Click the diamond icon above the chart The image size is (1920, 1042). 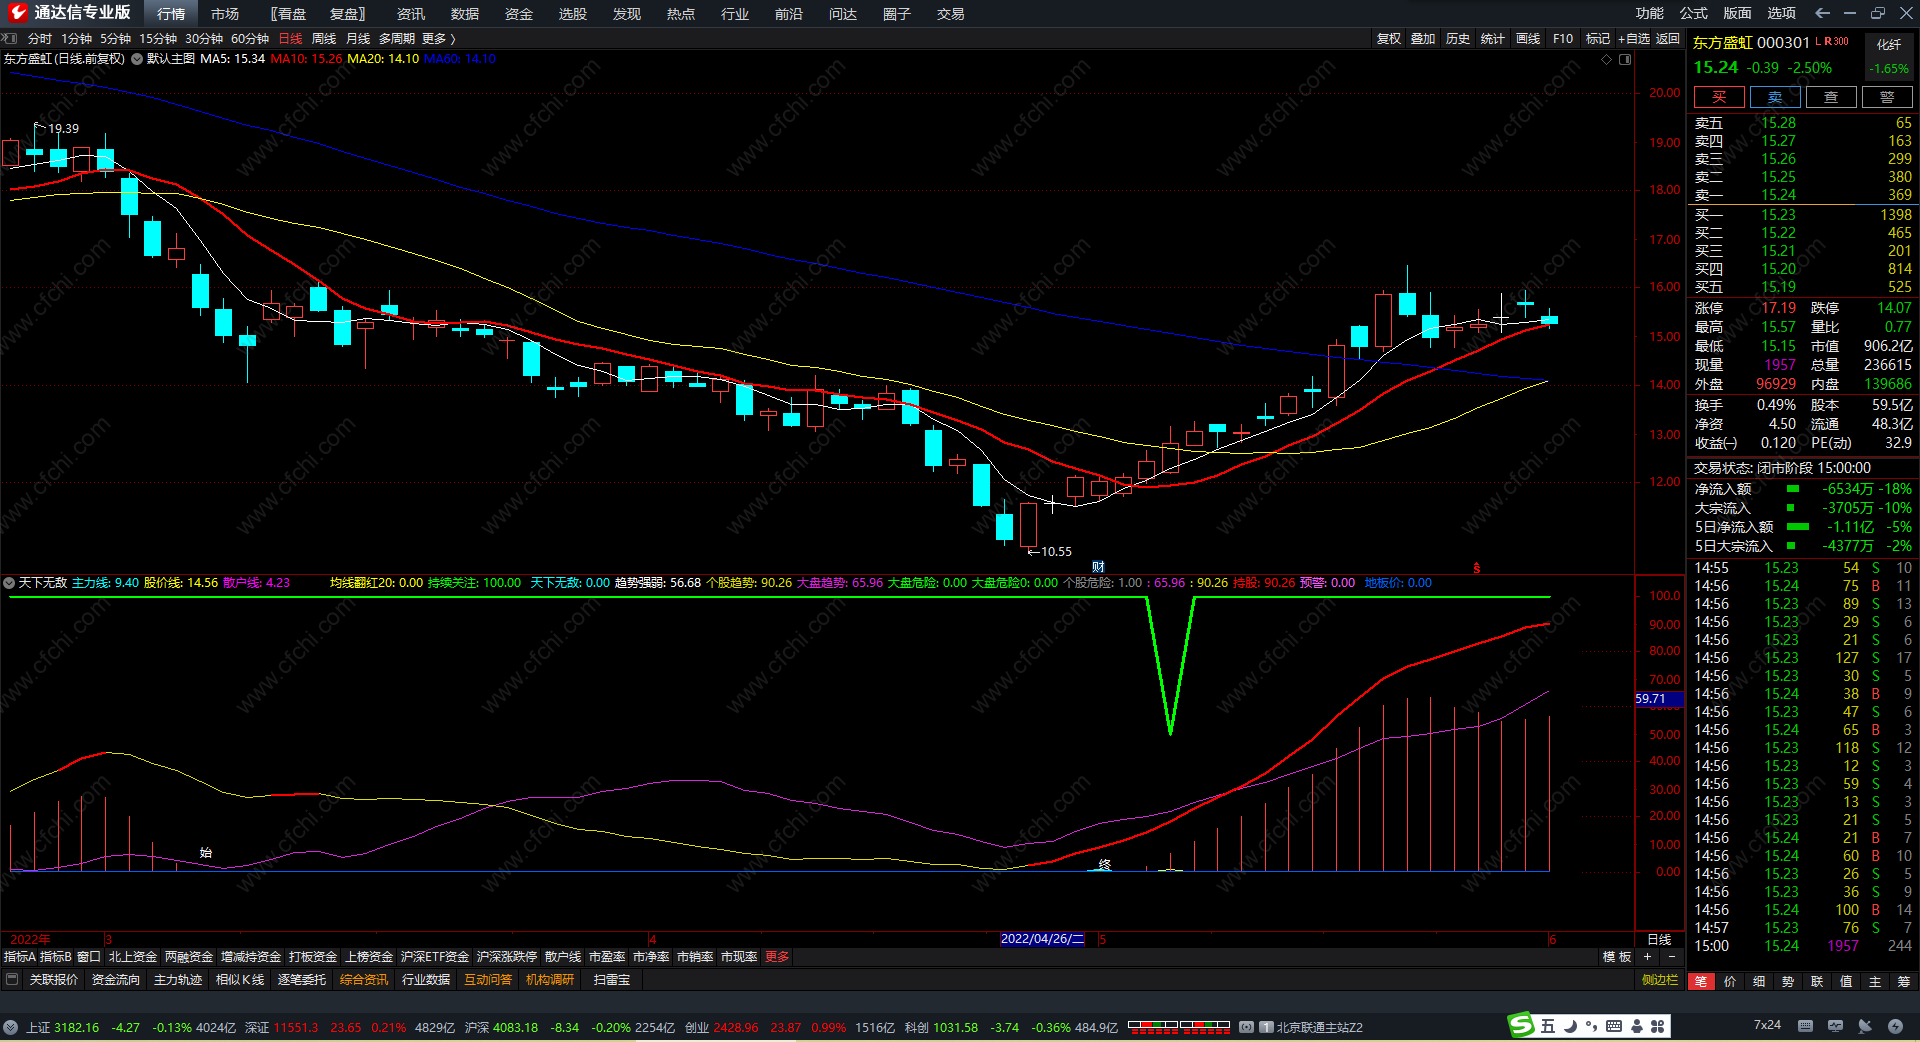(1607, 59)
